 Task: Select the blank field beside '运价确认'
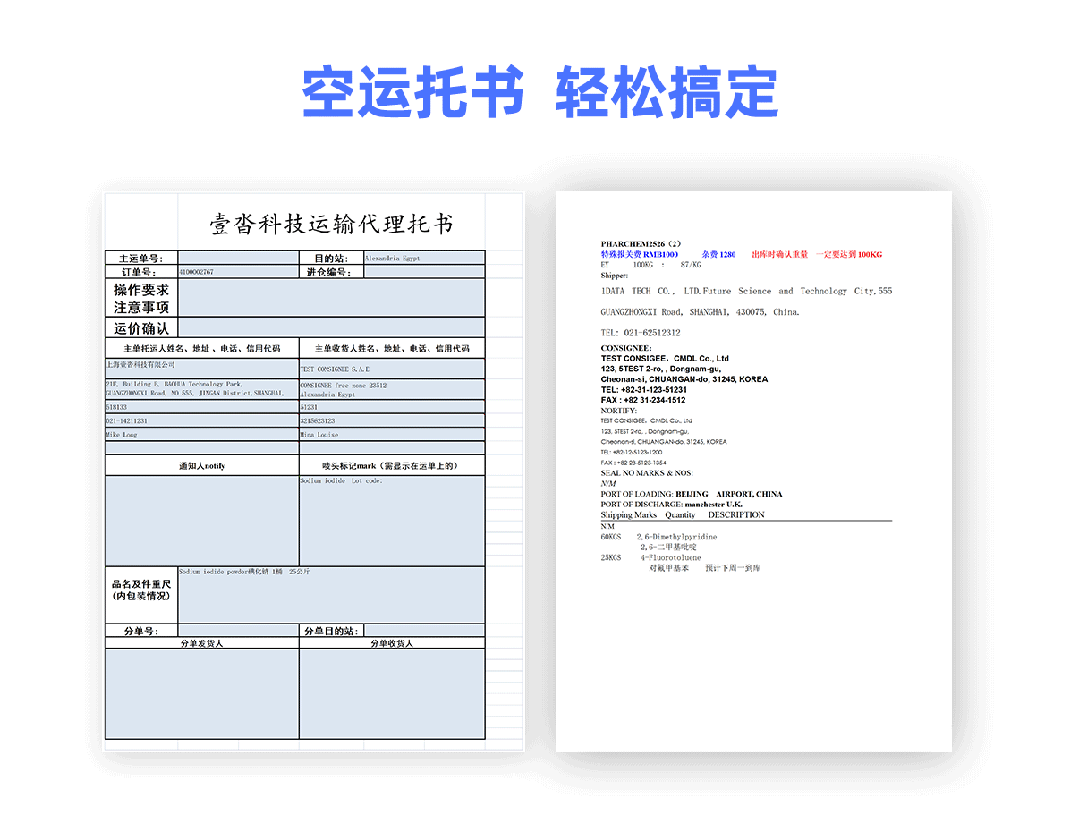click(x=332, y=328)
